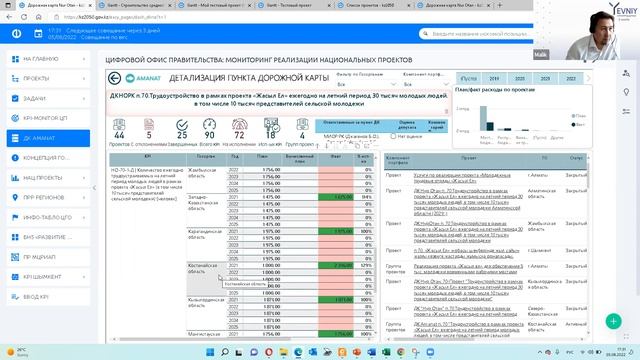Click the project groups icon showing 4
Image resolution: width=640 pixels, height=360 pixels.
302,124
